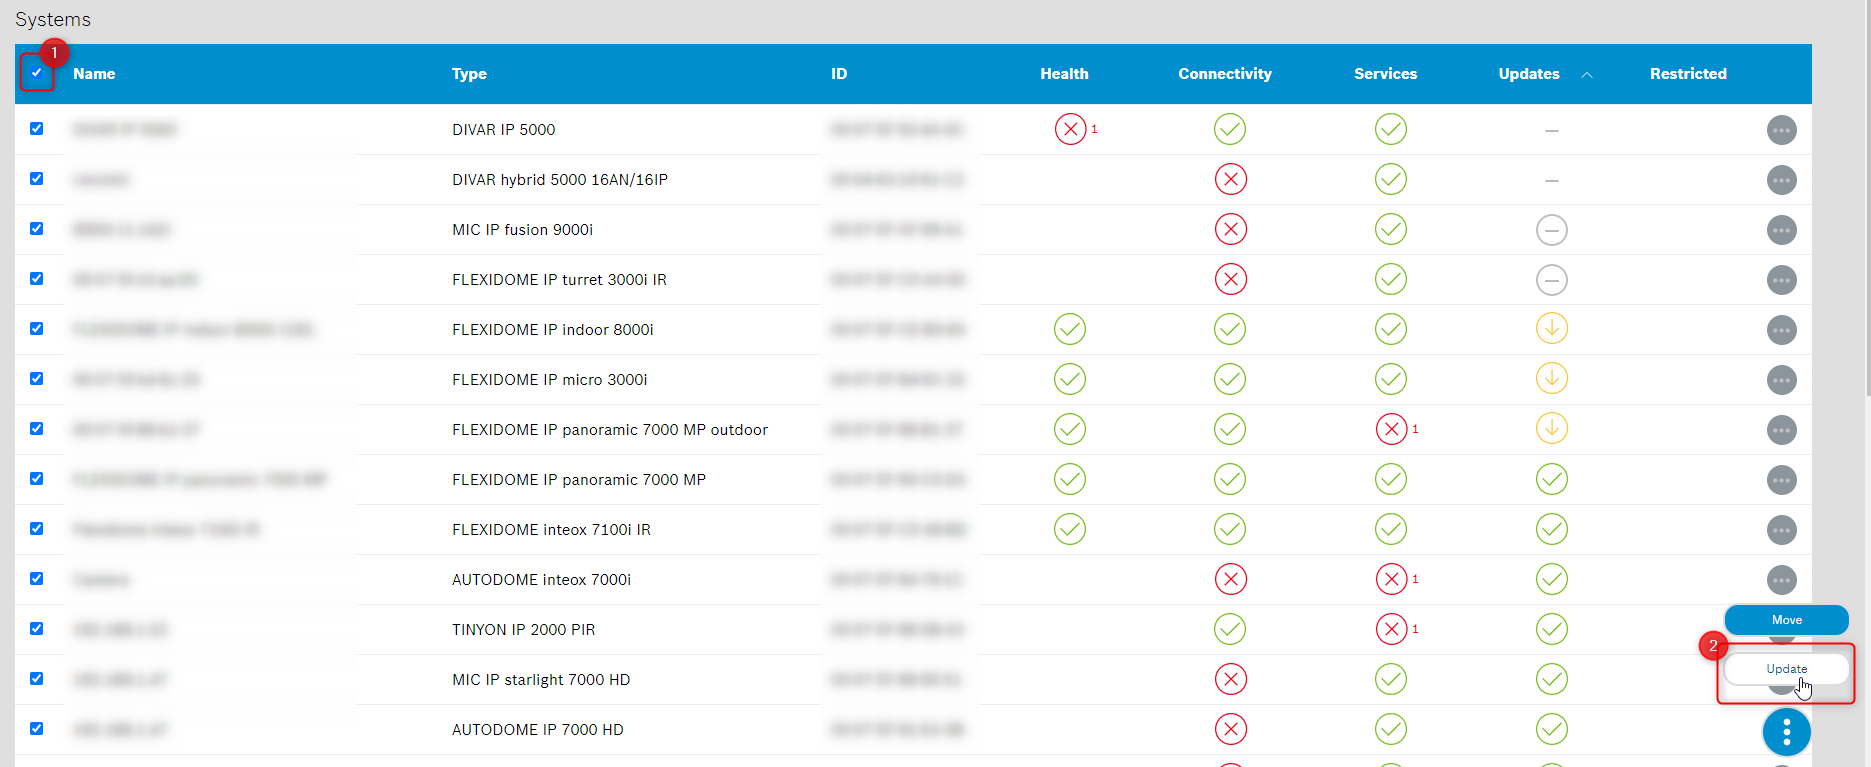Click the Health error icon for DIVAR IP 5000
The width and height of the screenshot is (1871, 767).
coord(1070,129)
